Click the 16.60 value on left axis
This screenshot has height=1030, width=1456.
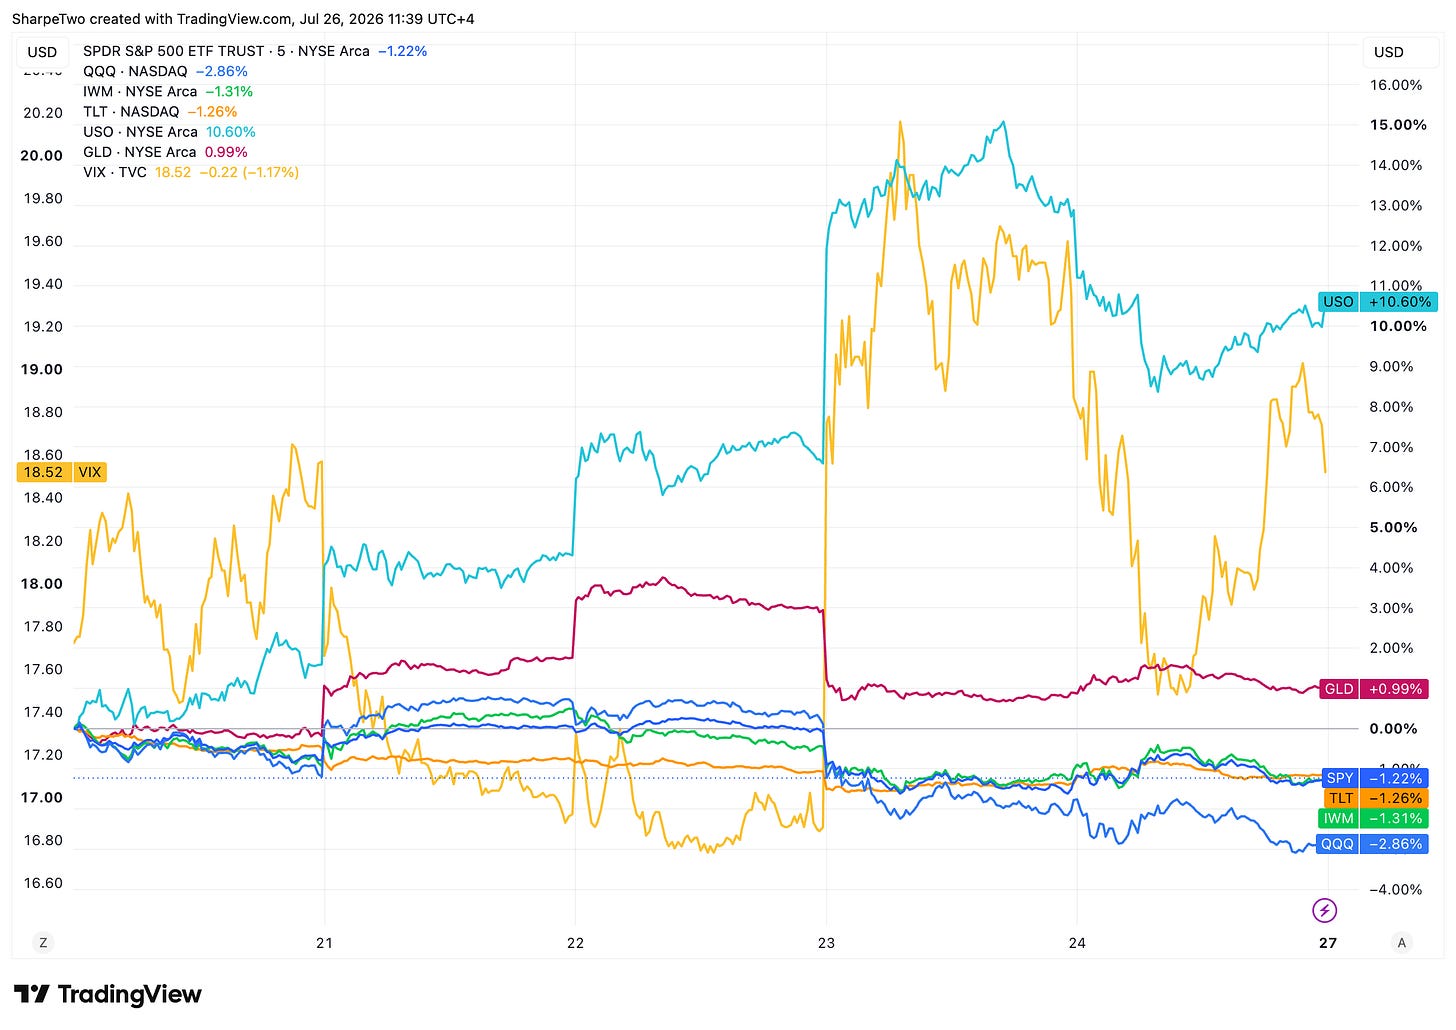point(43,883)
